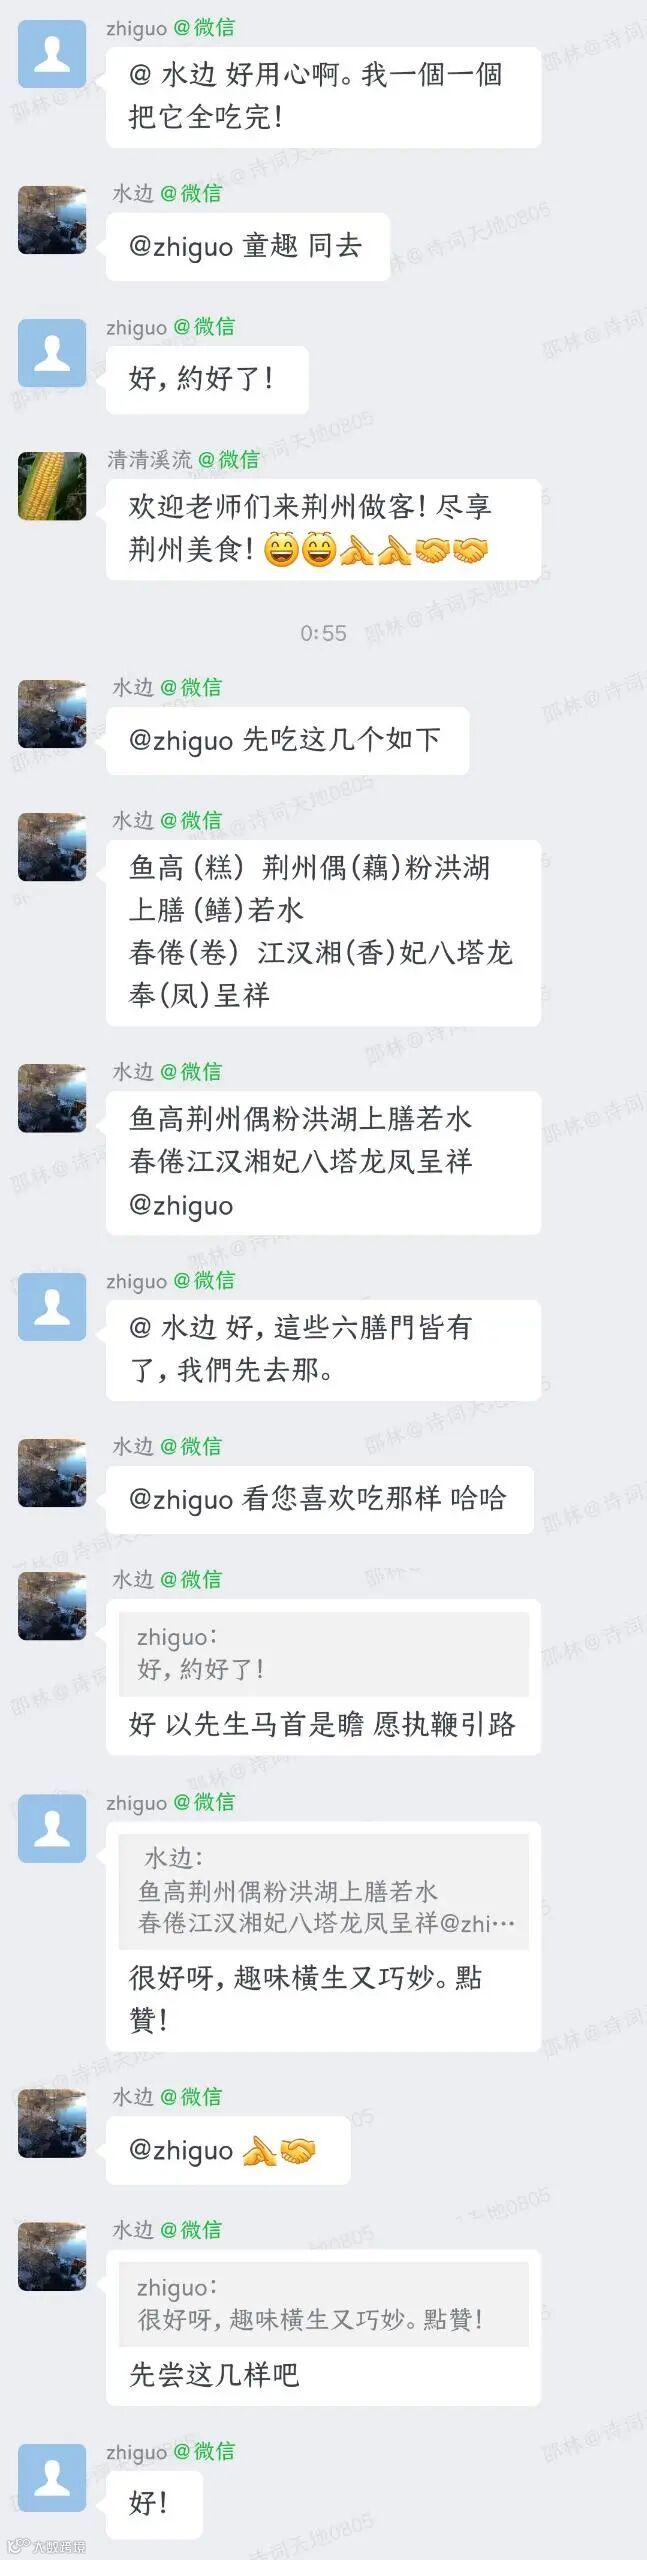Open 水边's avatar beside the "童趣 同去" message
The width and height of the screenshot is (647, 2560).
pyautogui.click(x=52, y=219)
